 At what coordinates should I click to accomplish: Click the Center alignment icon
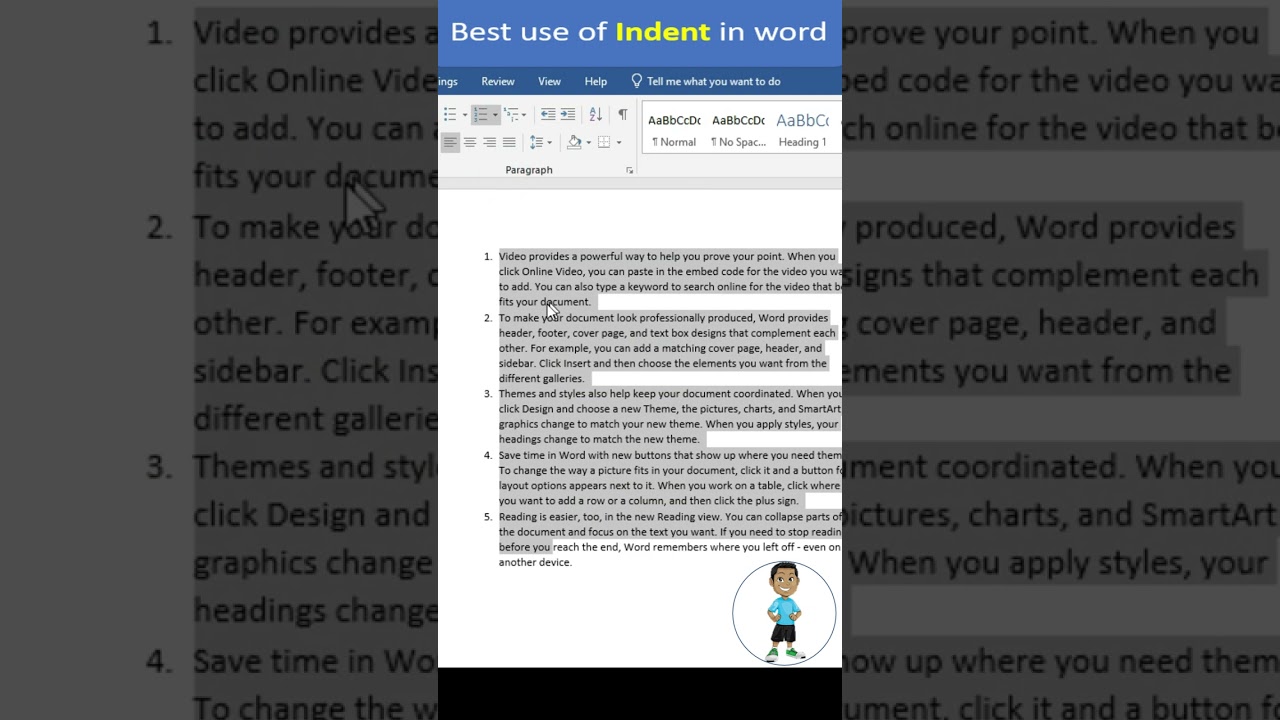coord(470,142)
